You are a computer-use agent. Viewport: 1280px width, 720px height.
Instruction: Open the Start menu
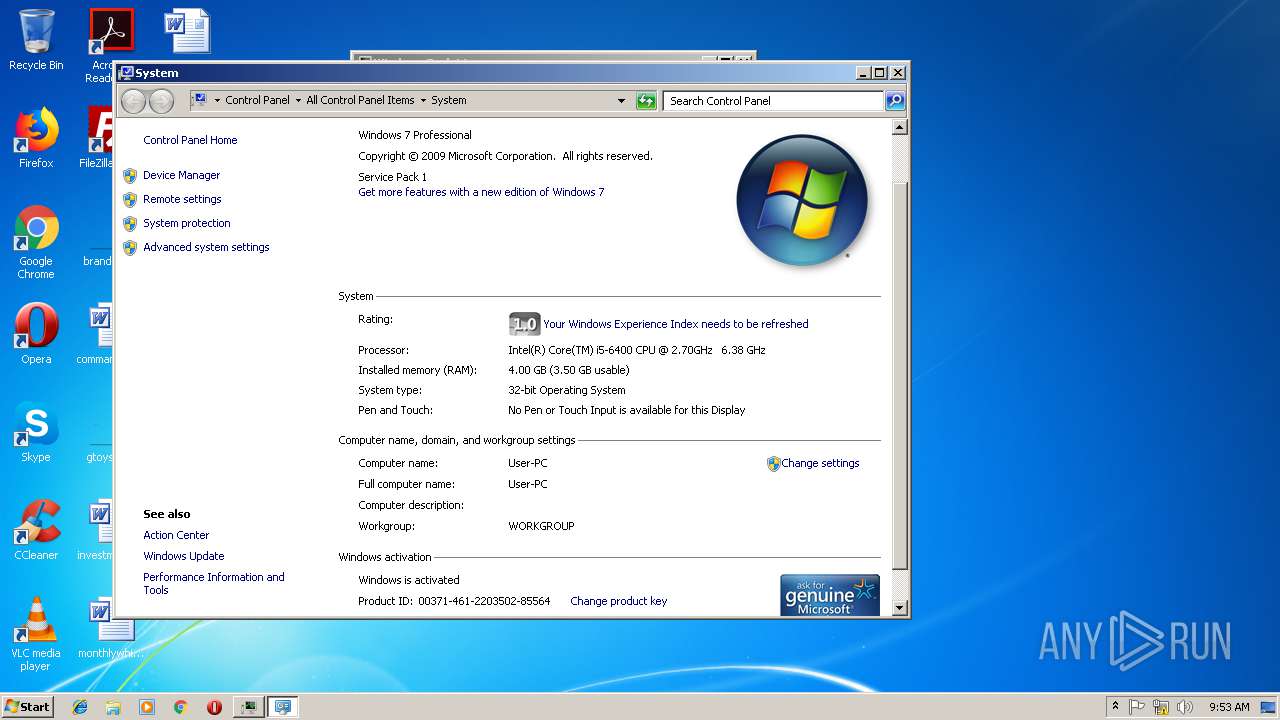point(28,706)
